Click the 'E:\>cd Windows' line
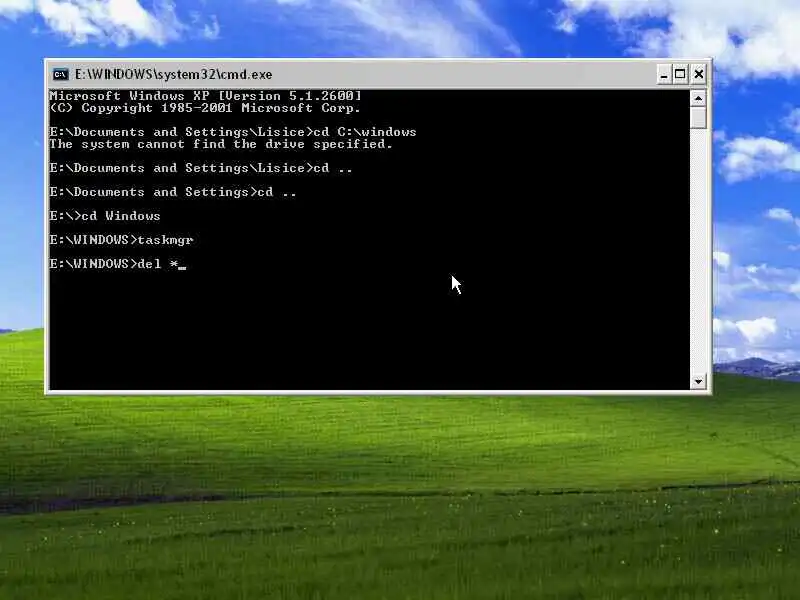 click(x=105, y=216)
